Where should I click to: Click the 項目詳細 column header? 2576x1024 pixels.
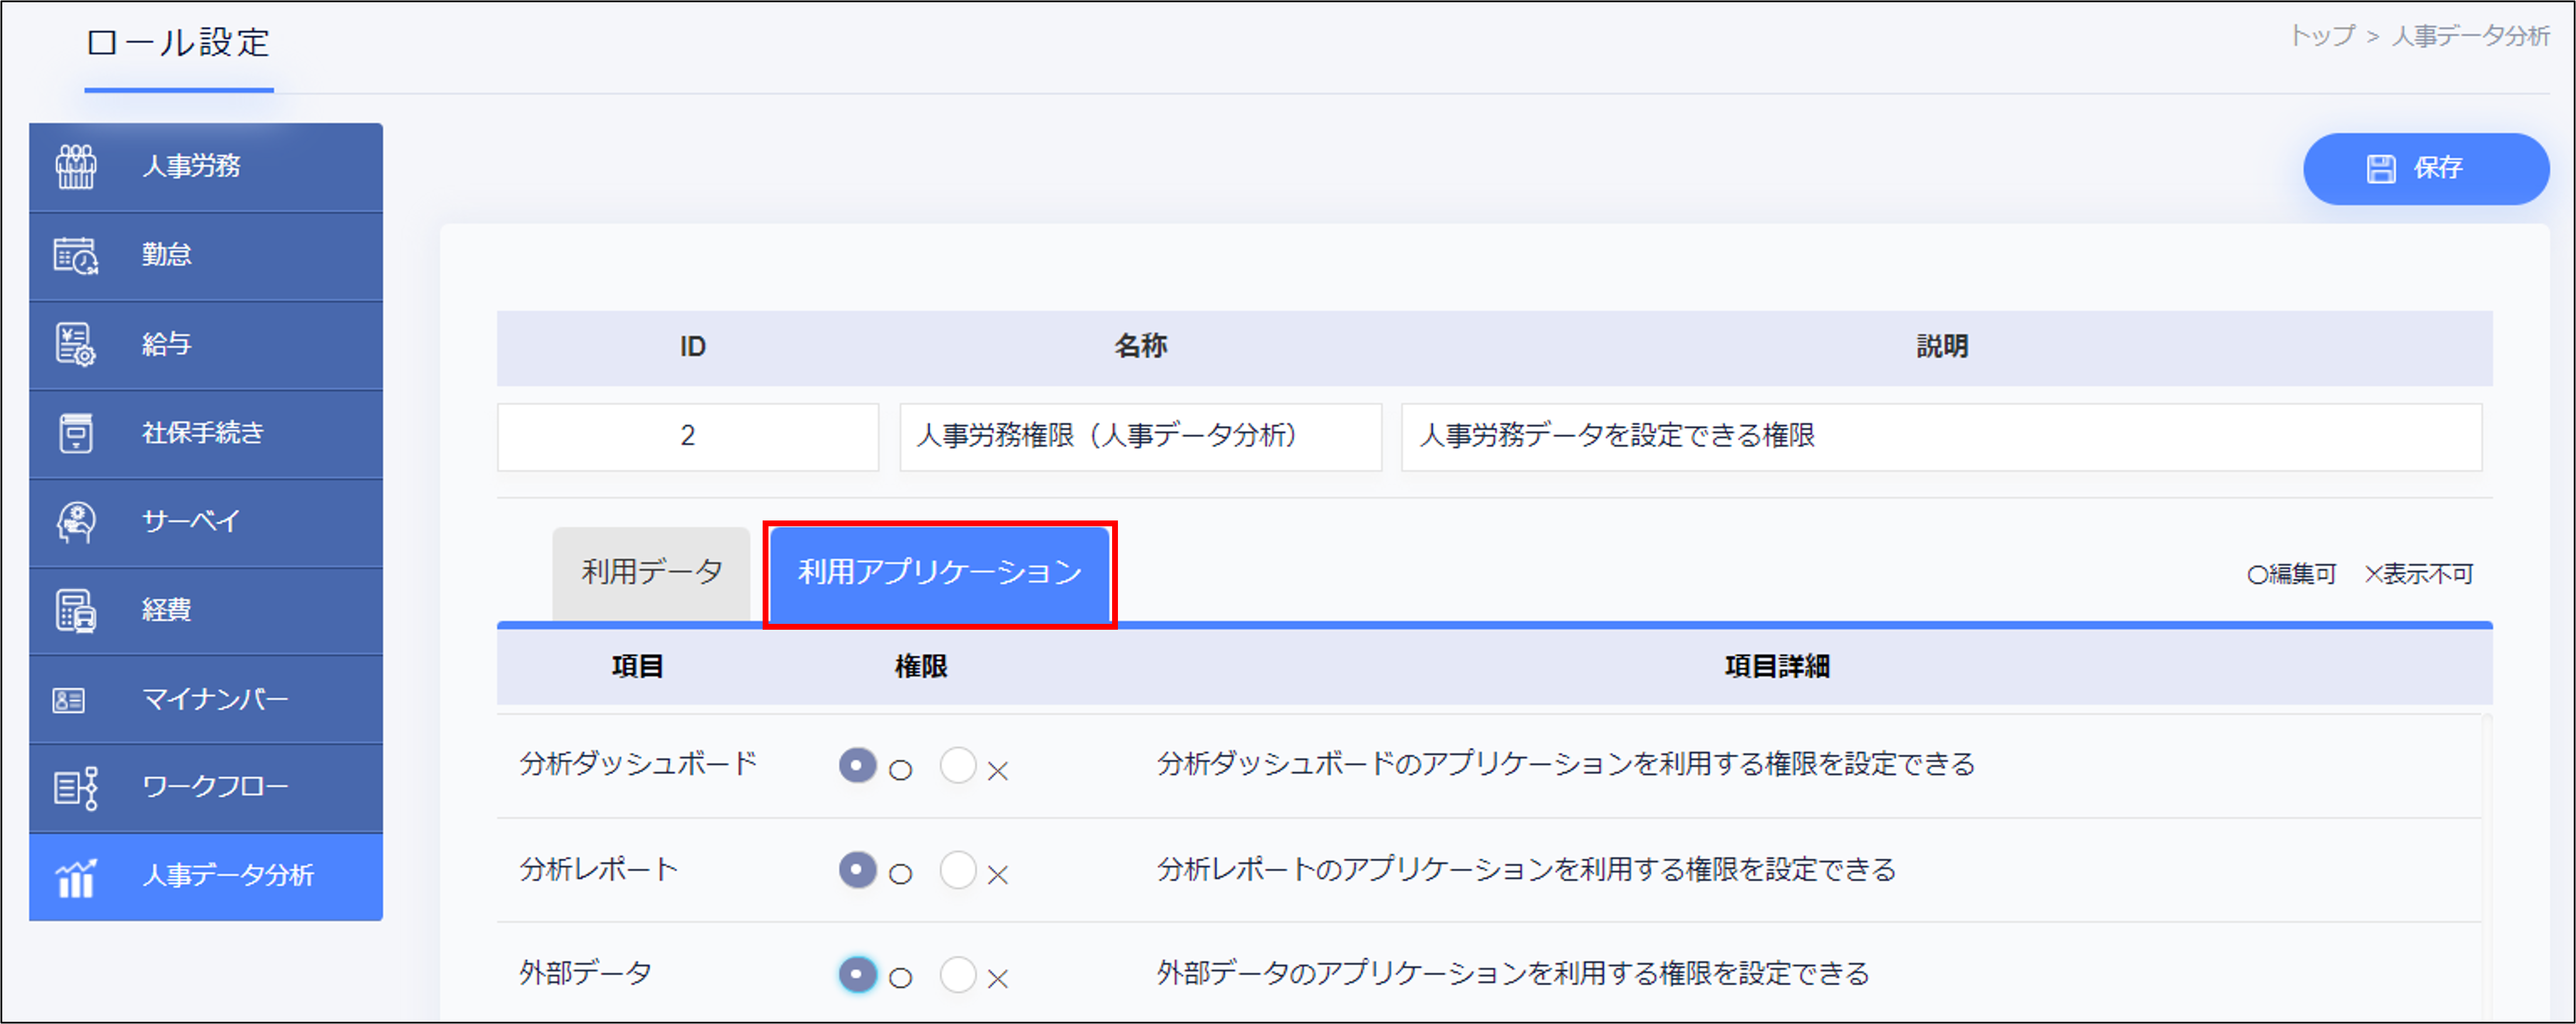(1777, 667)
